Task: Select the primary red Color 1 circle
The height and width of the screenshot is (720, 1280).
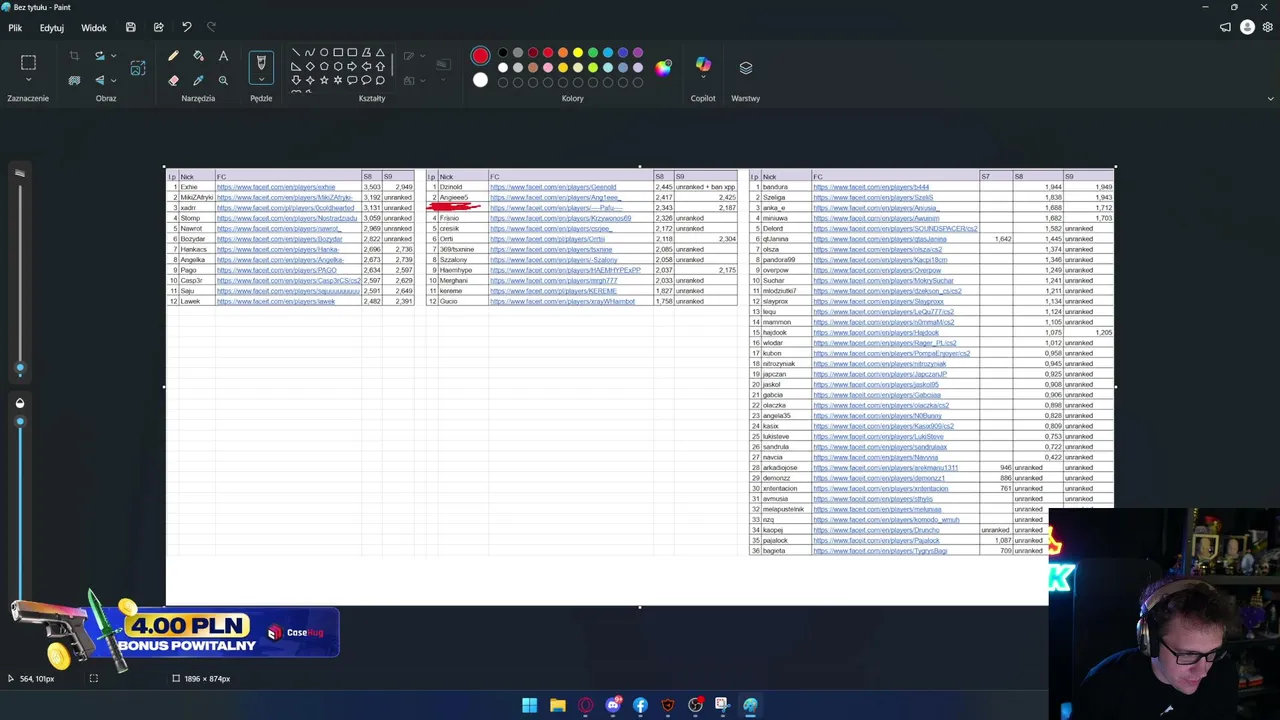Action: [480, 56]
